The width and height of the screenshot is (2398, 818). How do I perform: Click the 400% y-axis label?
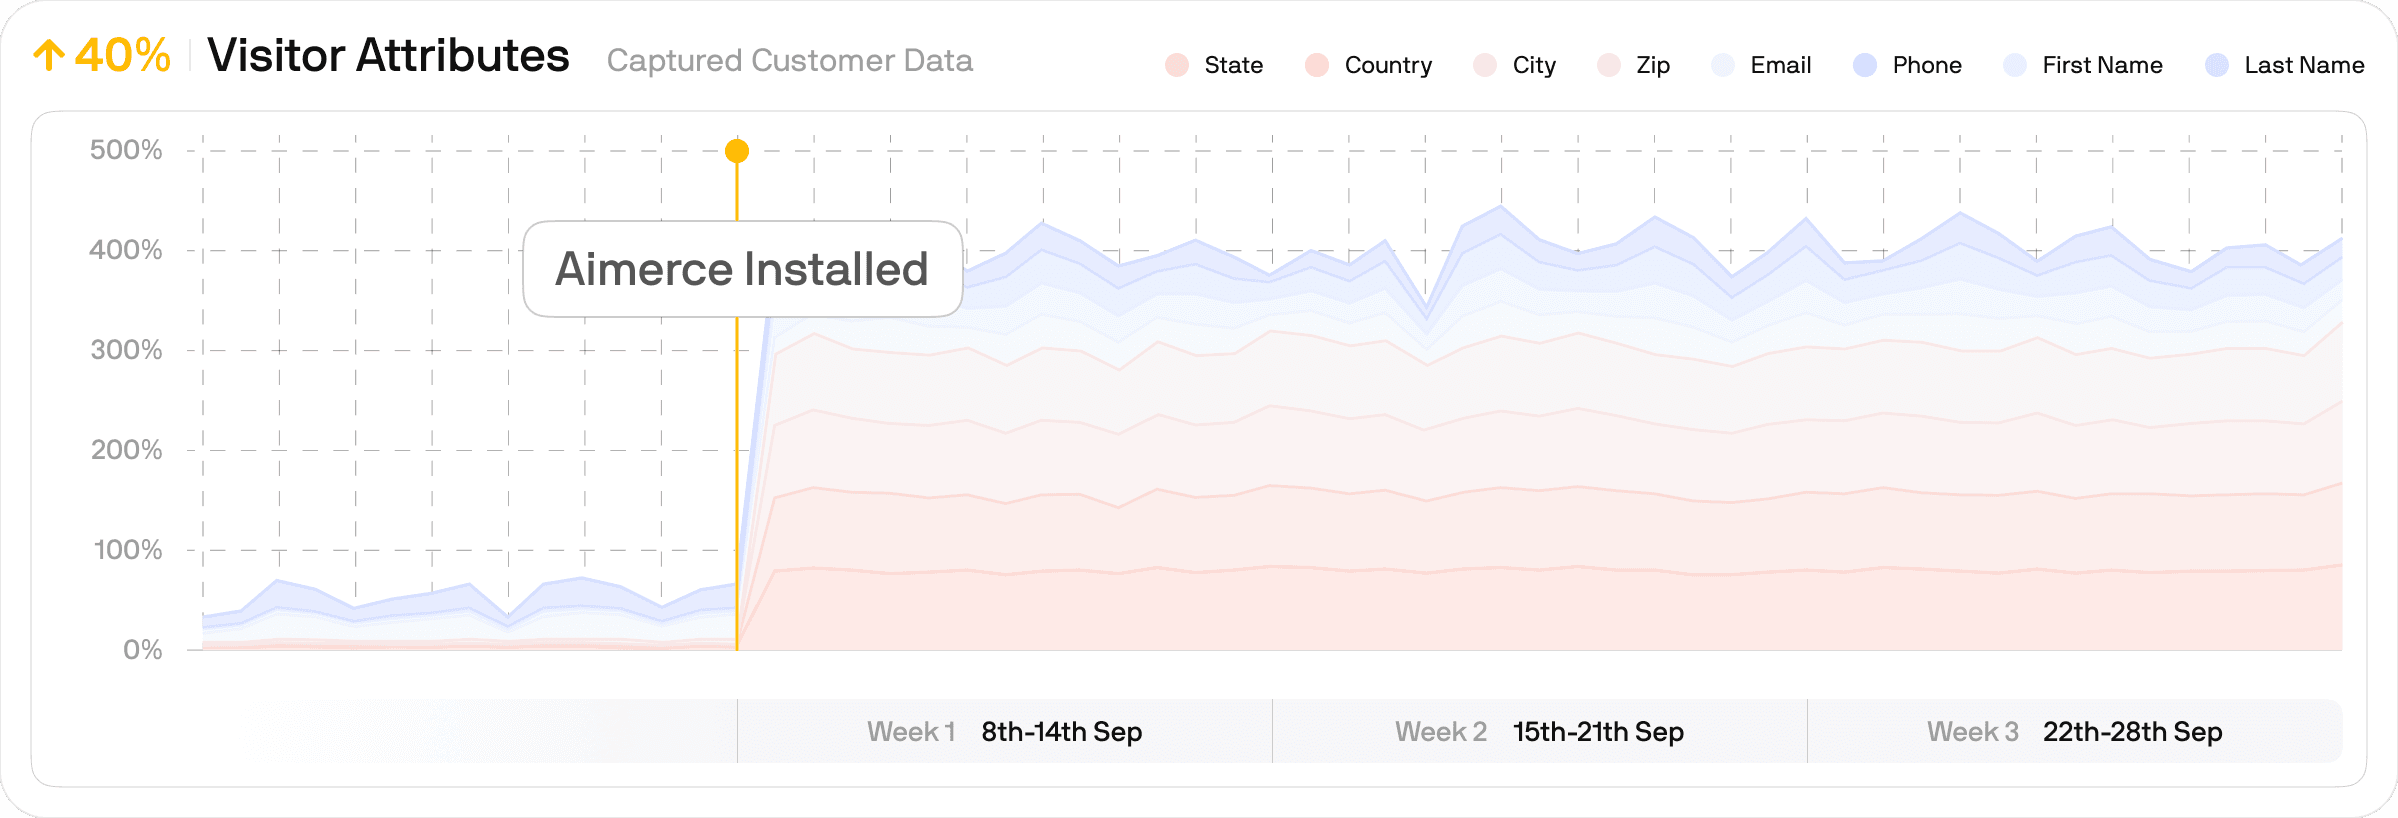click(126, 250)
